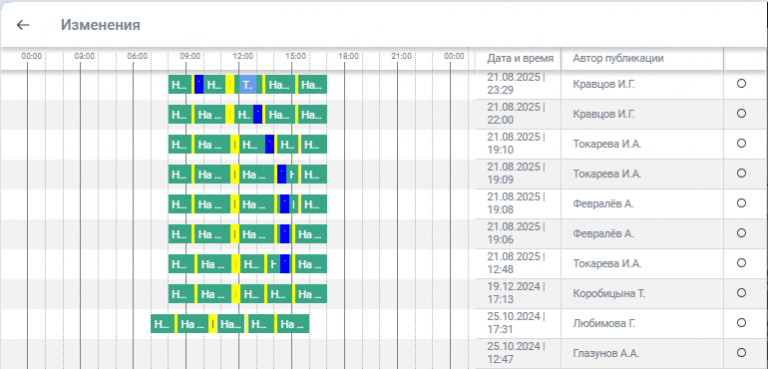Image resolution: width=768 pixels, height=369 pixels.
Task: Click the 12:00 time label
Action: [x=243, y=56]
